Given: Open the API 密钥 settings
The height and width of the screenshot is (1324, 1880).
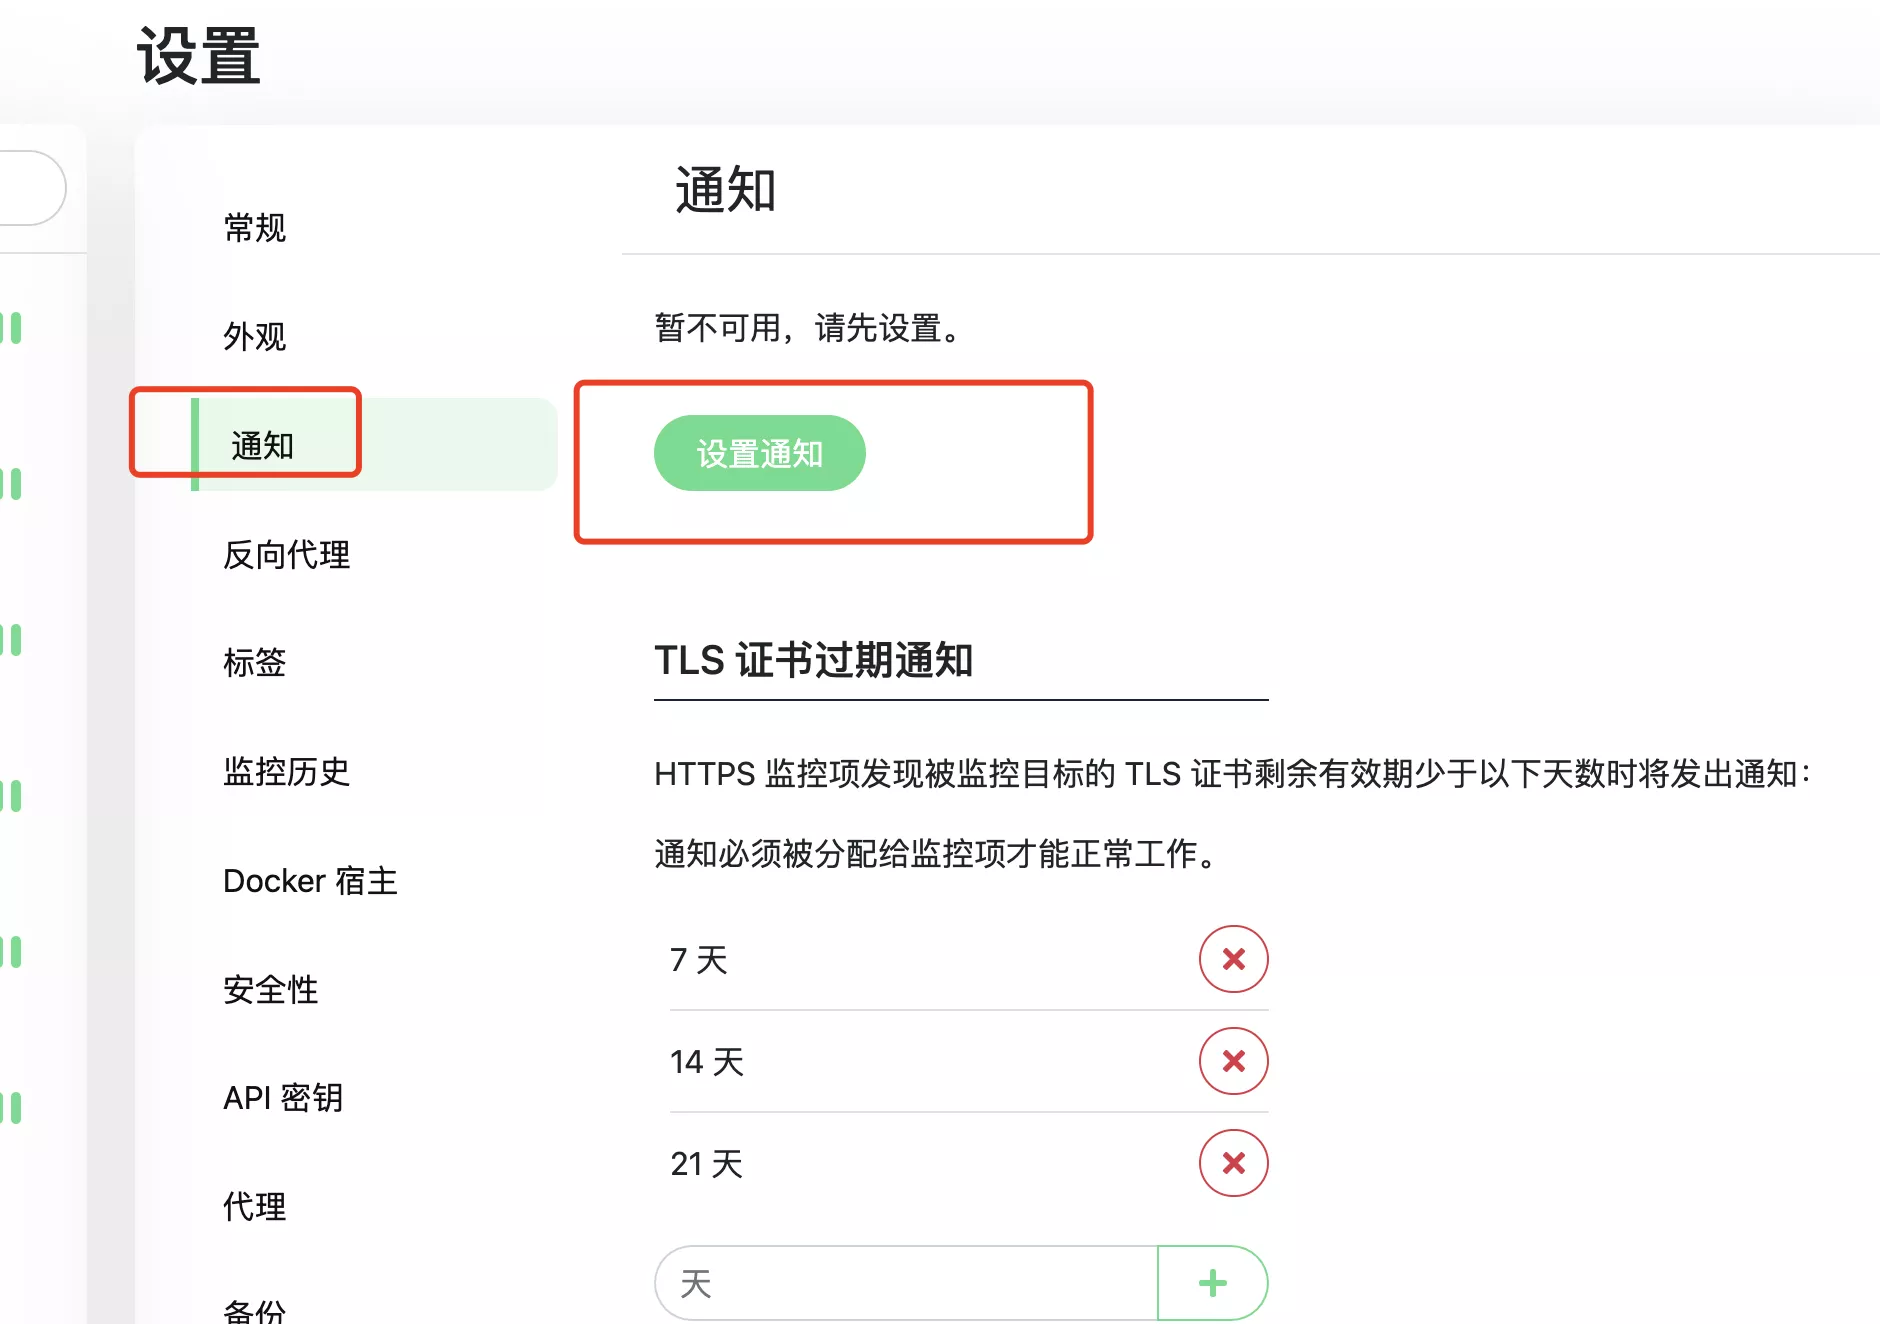Looking at the screenshot, I should point(283,1098).
